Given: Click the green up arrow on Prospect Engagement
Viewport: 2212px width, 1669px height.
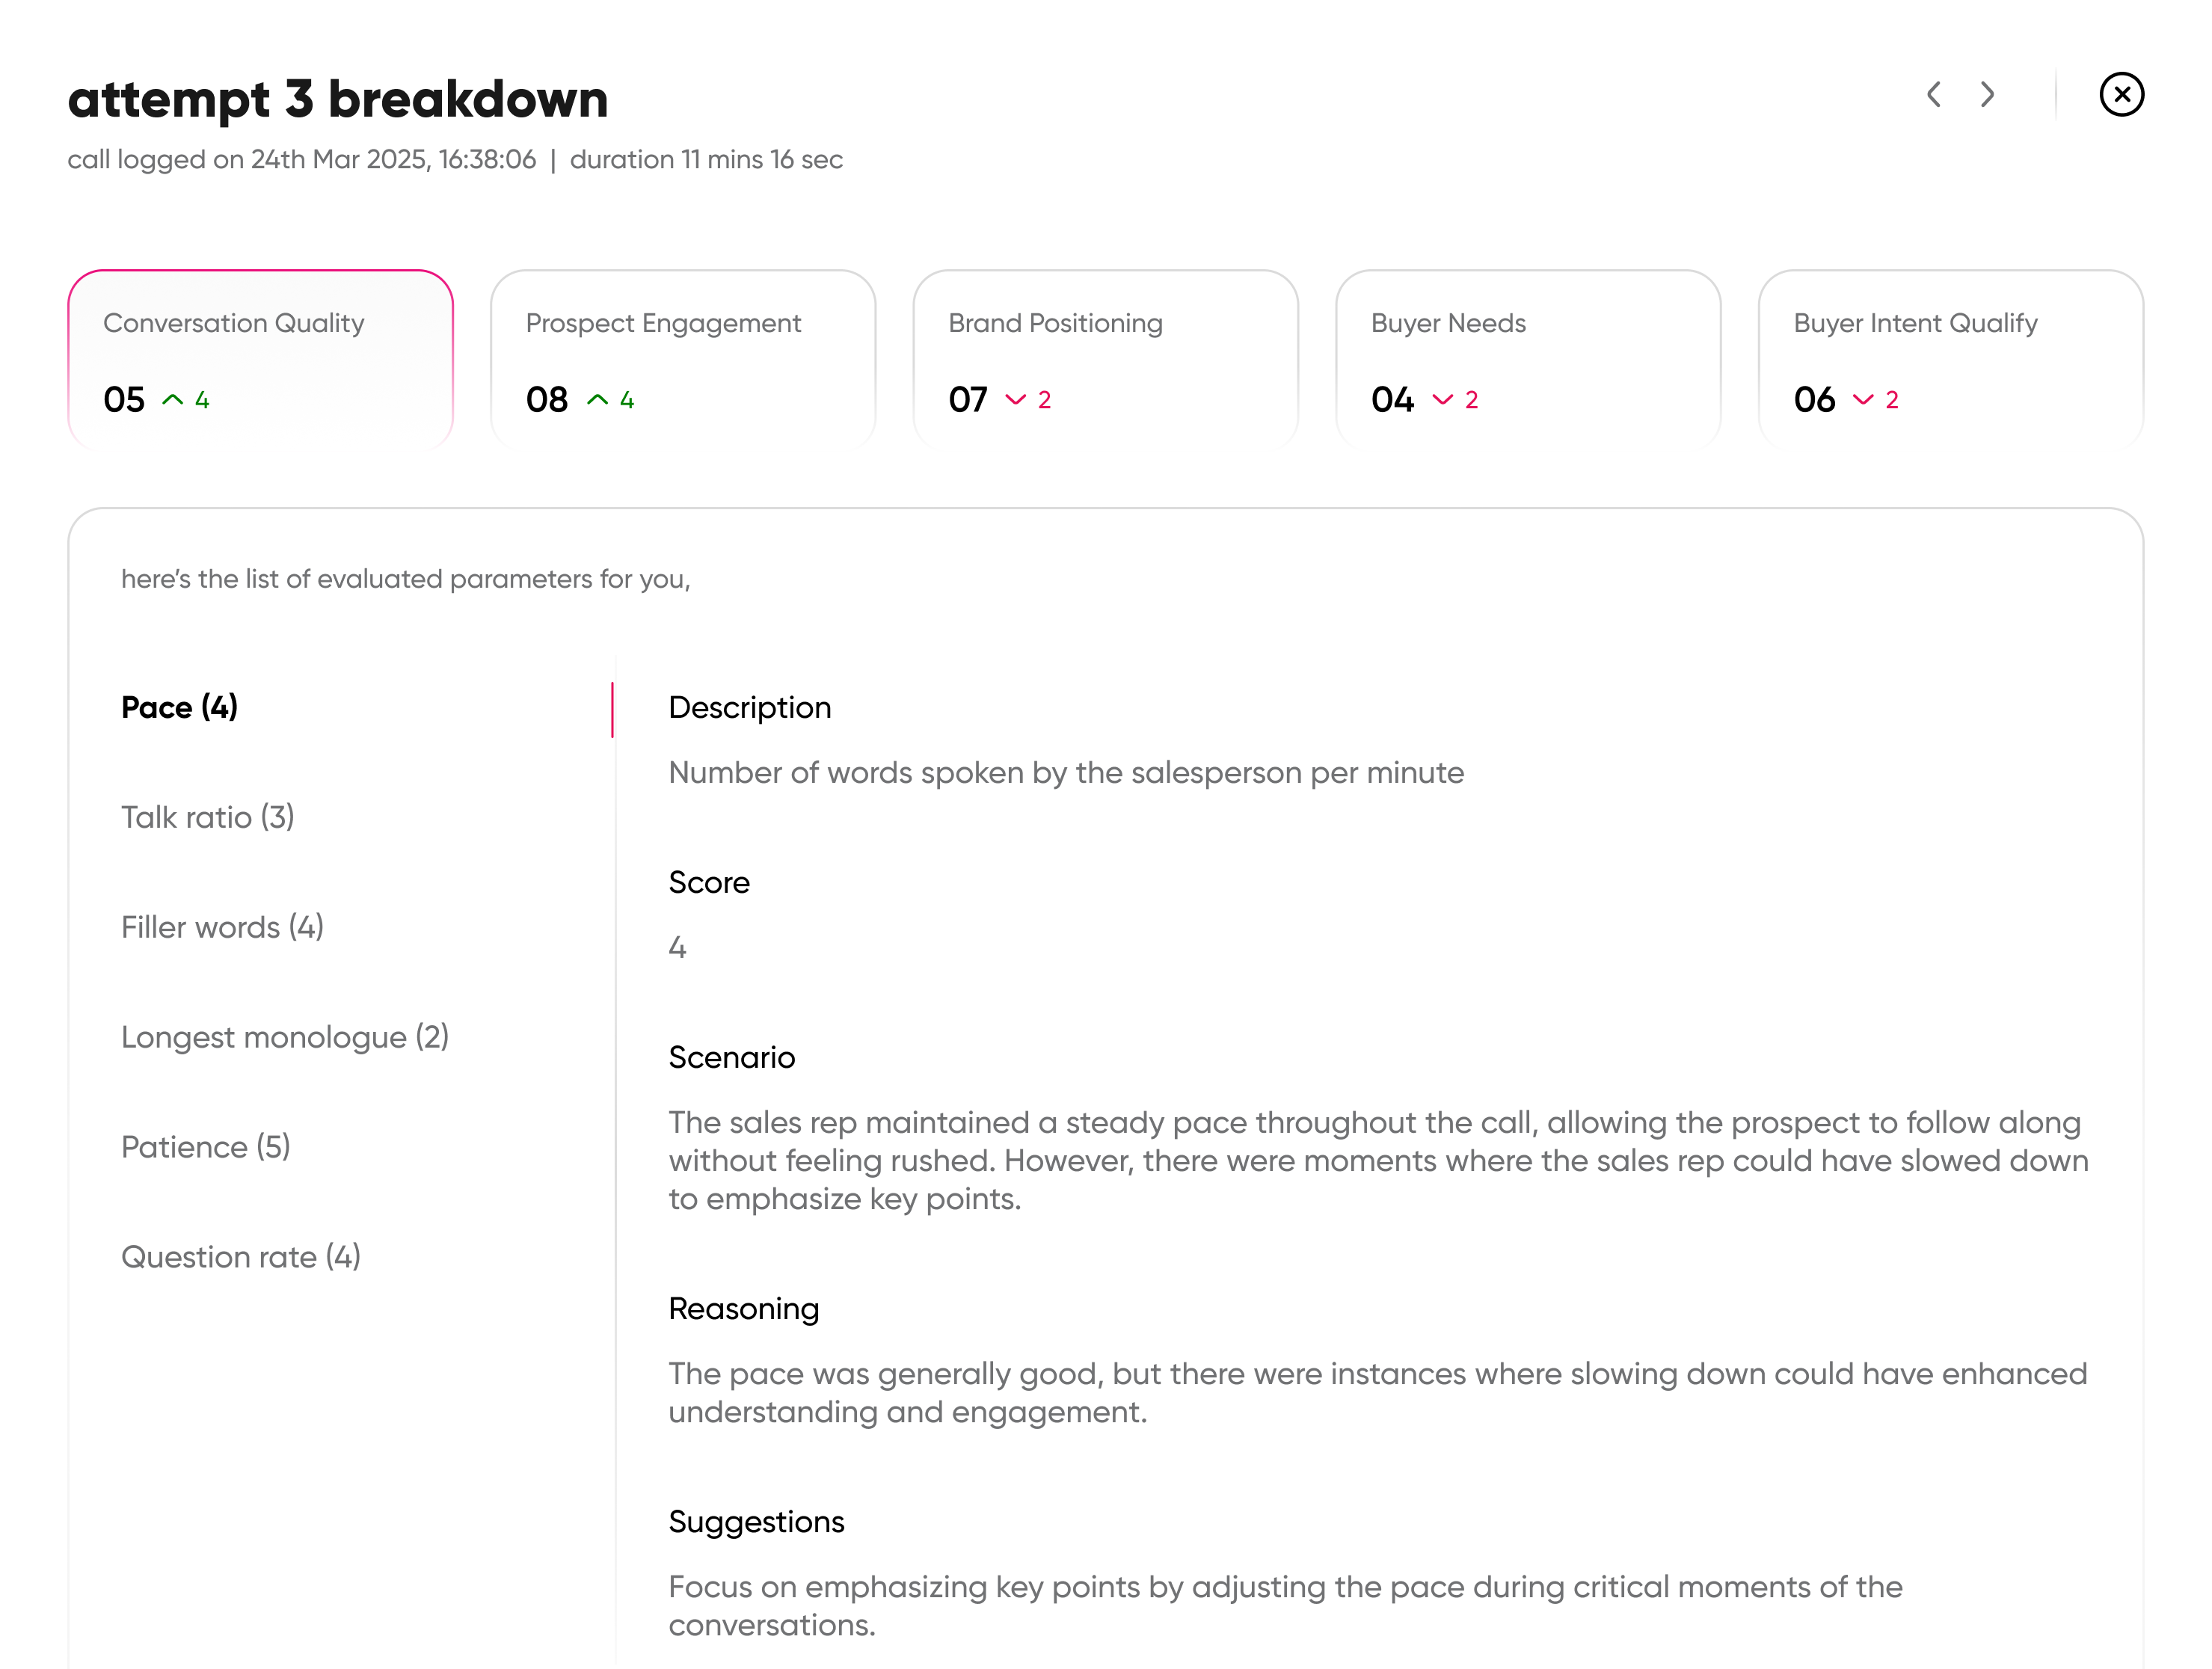Looking at the screenshot, I should (597, 400).
